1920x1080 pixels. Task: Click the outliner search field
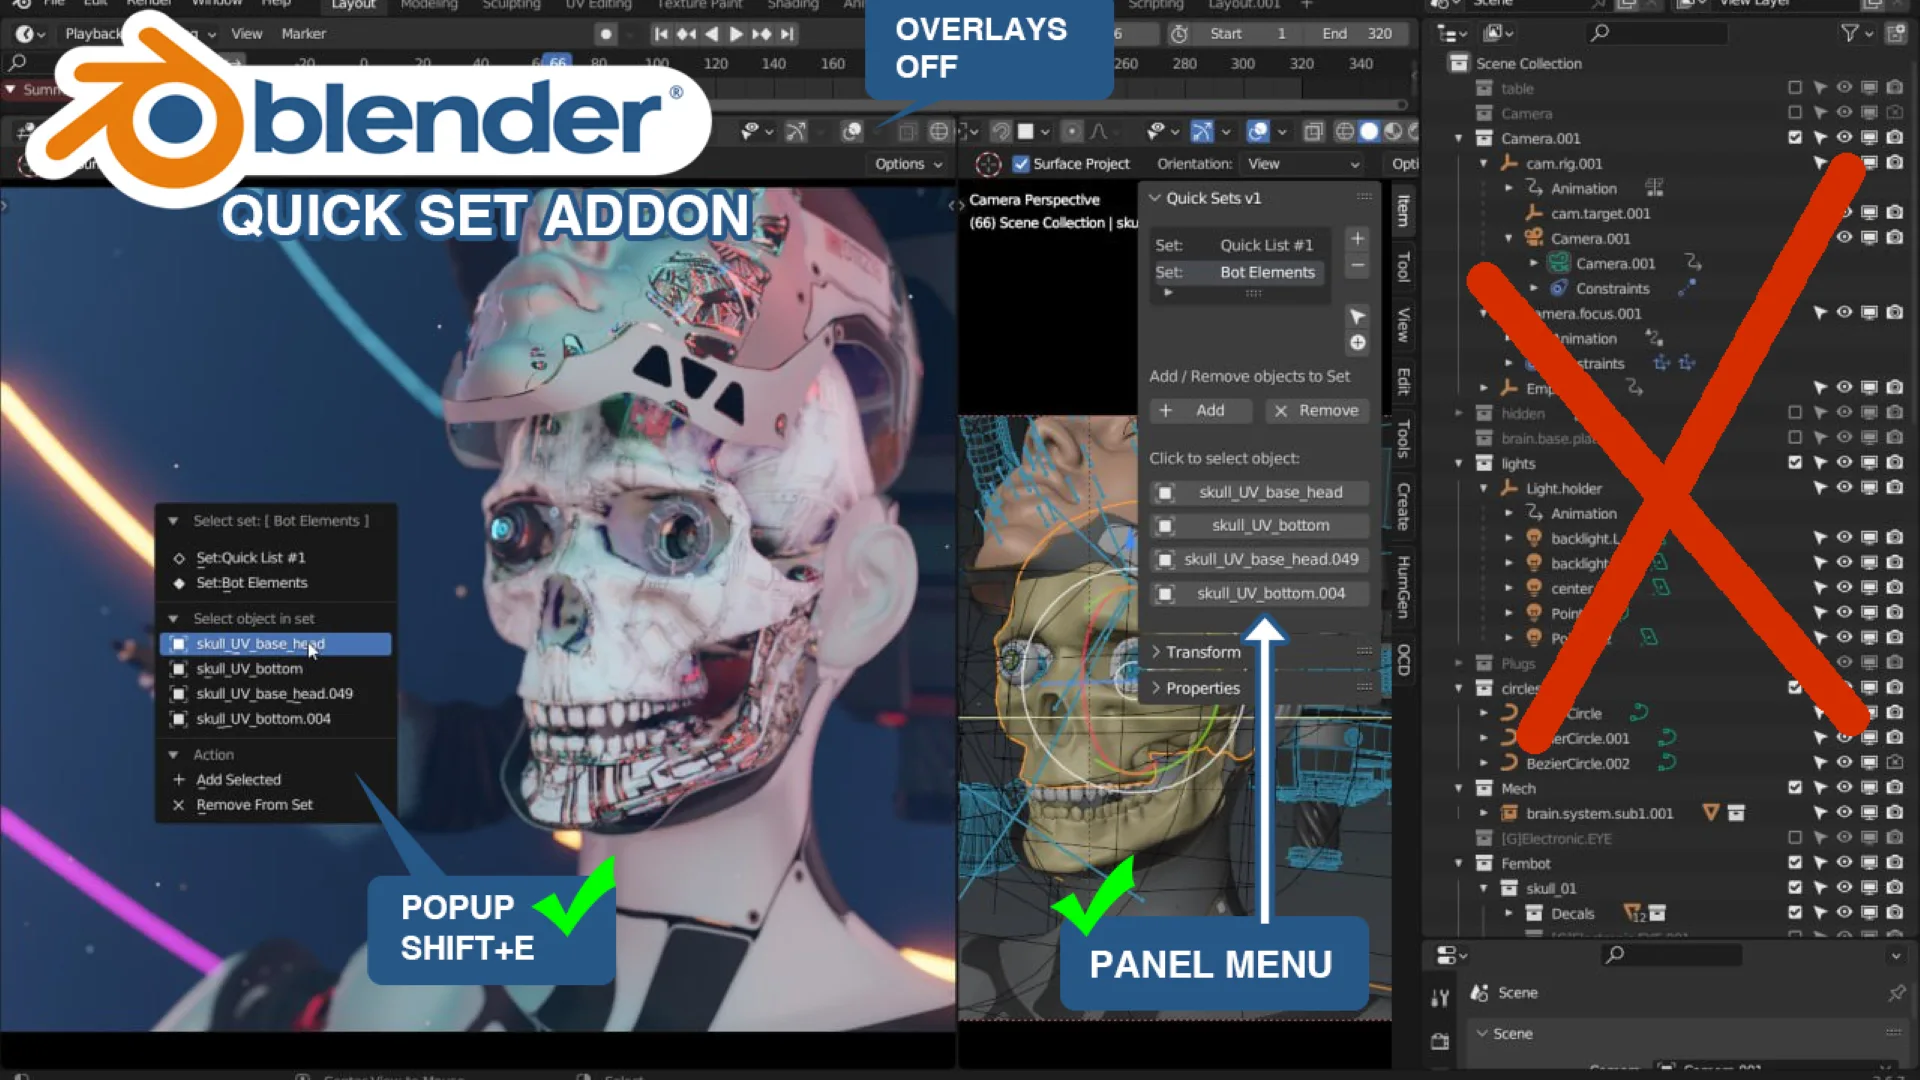click(1655, 33)
